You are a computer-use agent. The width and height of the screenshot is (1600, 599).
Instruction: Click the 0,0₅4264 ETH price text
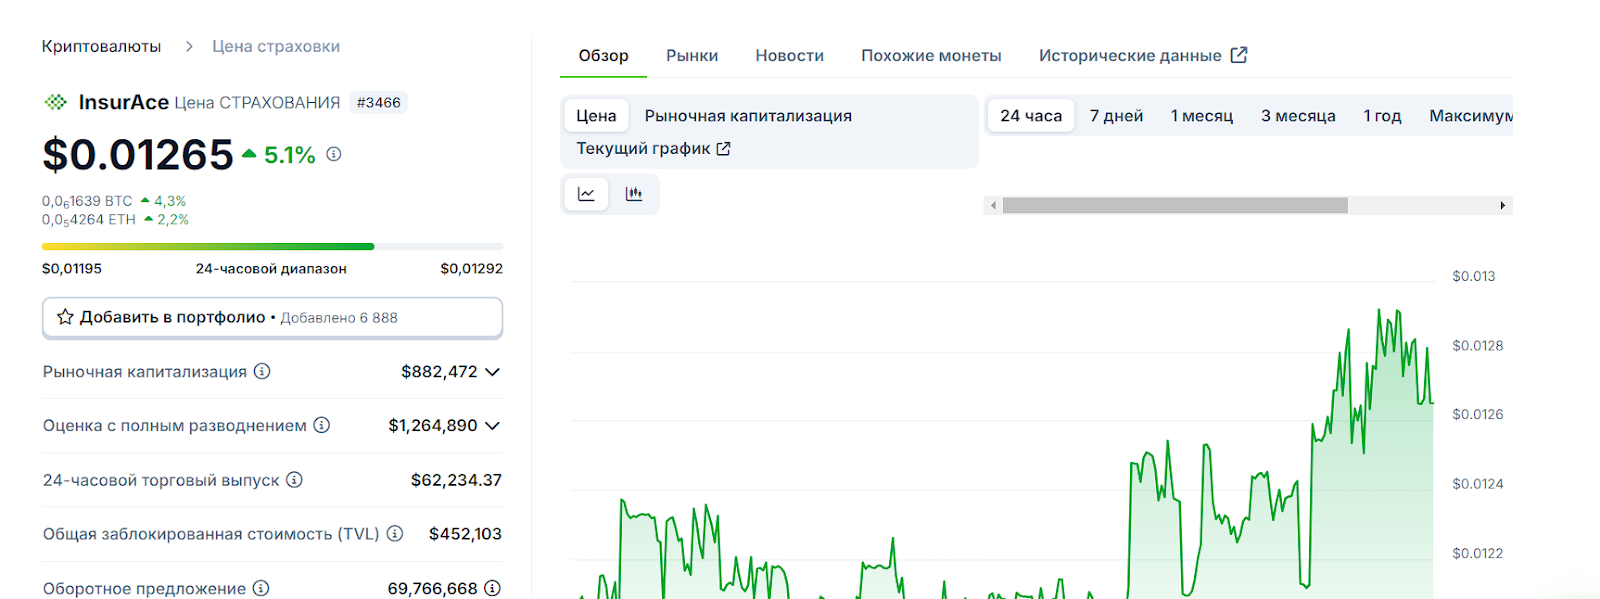coord(89,219)
